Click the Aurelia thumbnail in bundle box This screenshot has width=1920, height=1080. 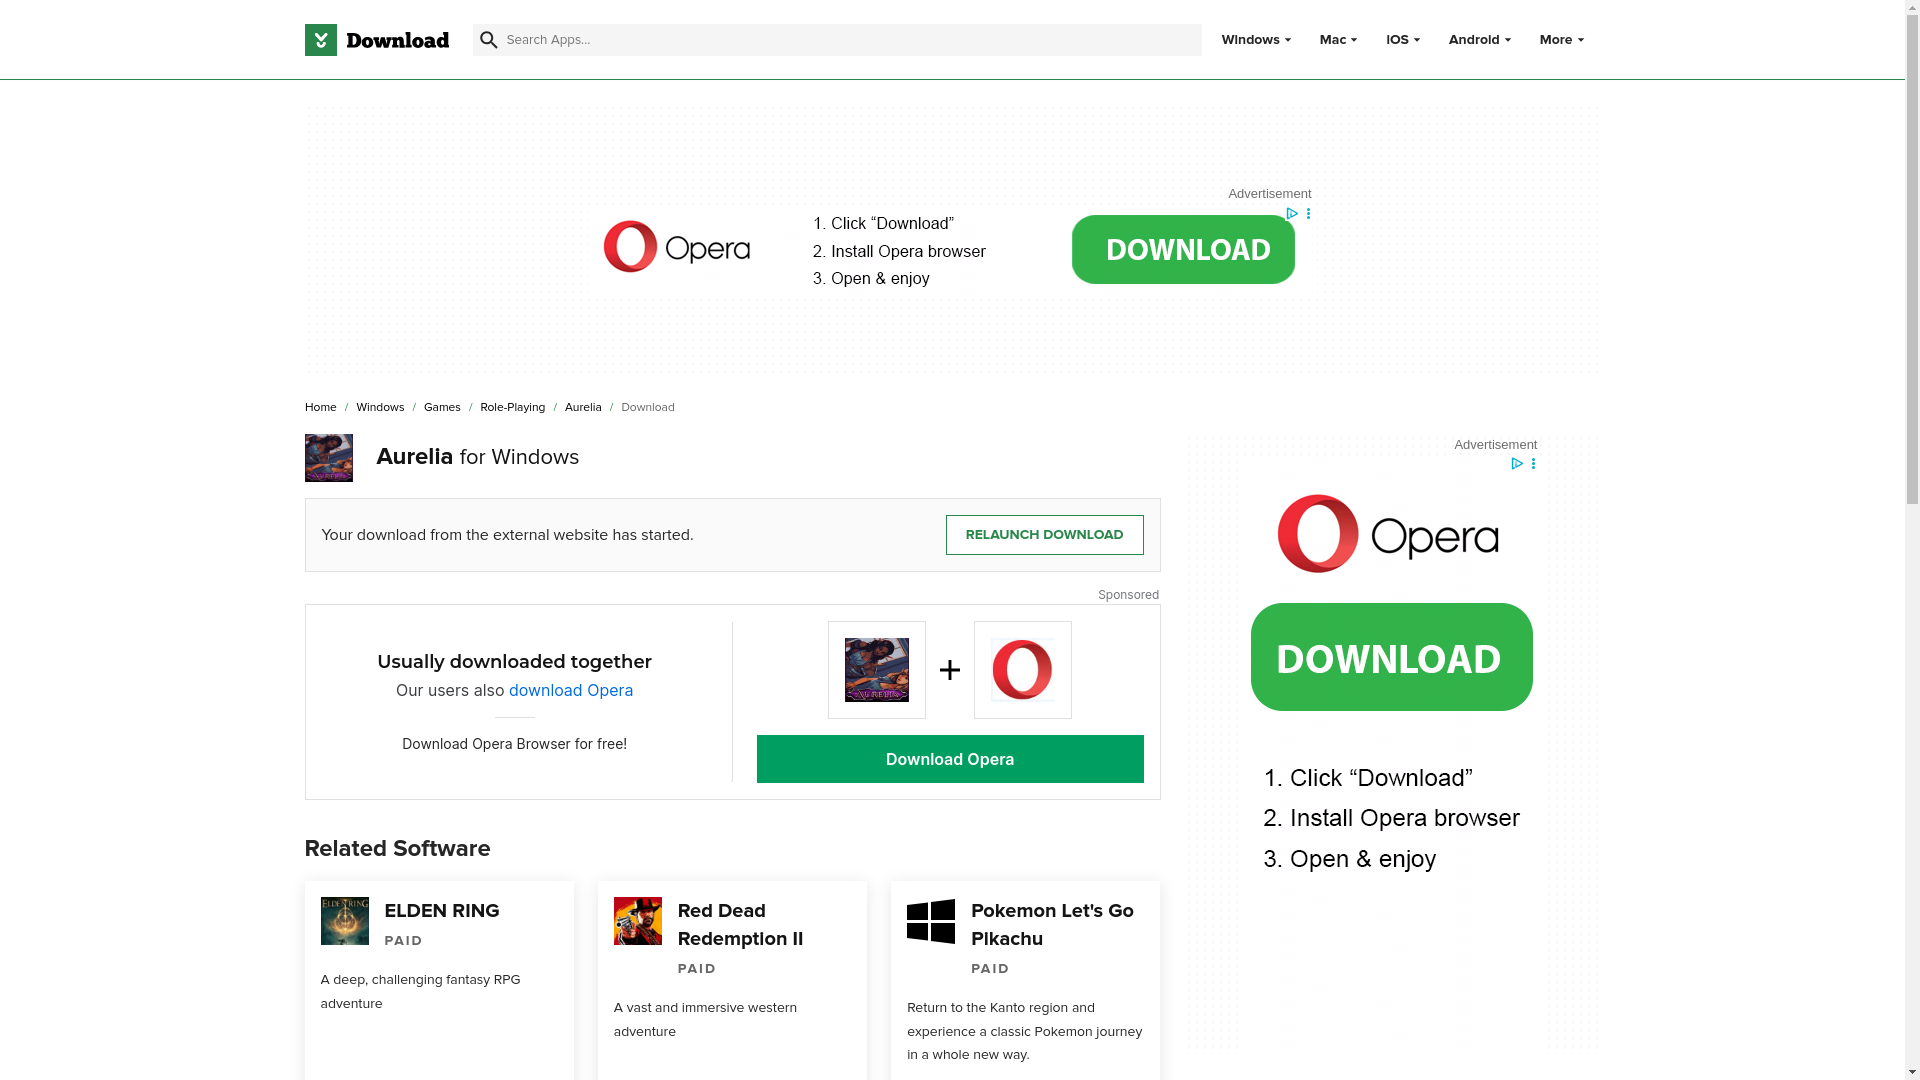pyautogui.click(x=877, y=670)
